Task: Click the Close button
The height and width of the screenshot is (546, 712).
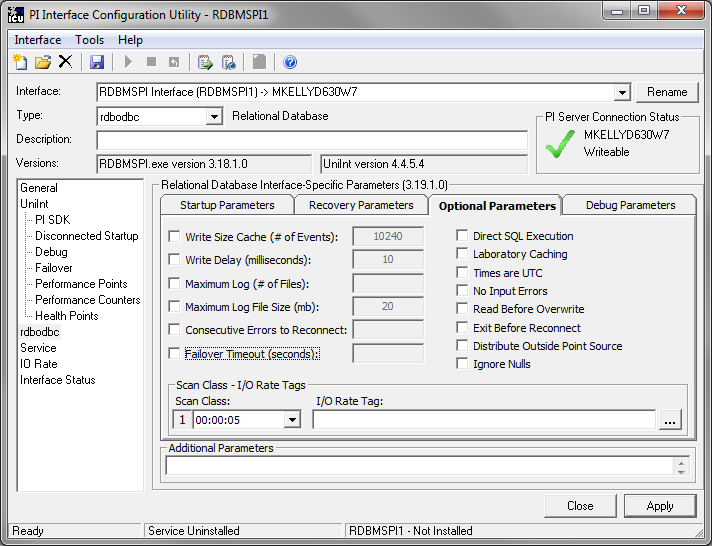Action: (580, 506)
